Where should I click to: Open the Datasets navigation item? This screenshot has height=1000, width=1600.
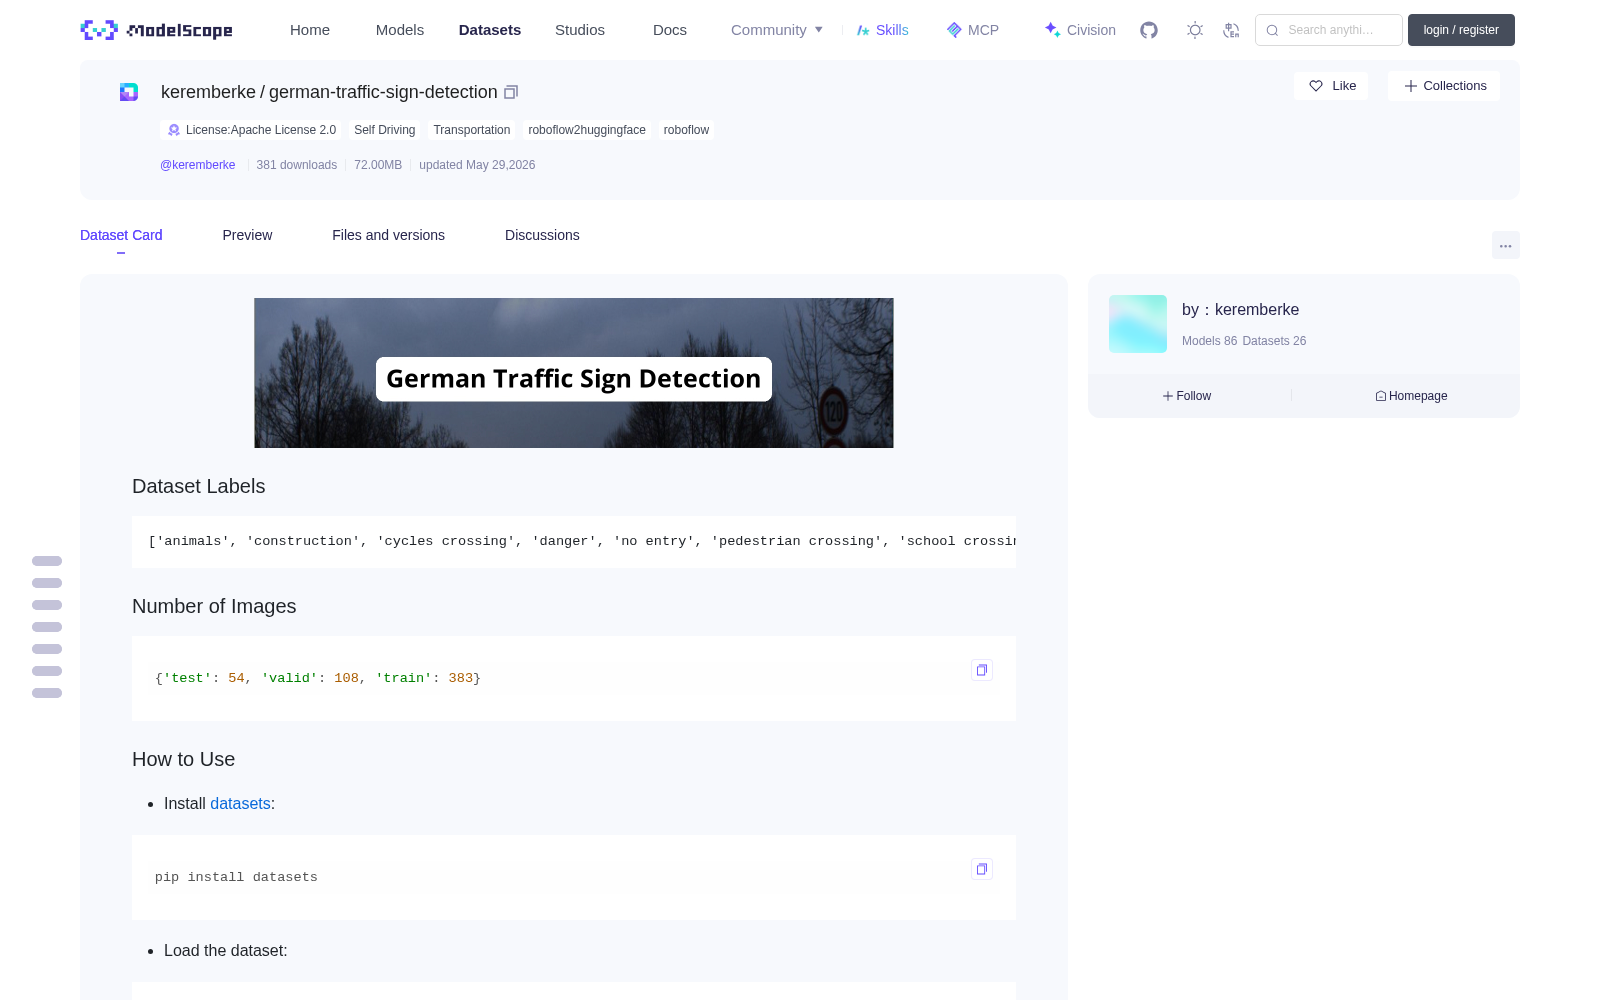[490, 30]
